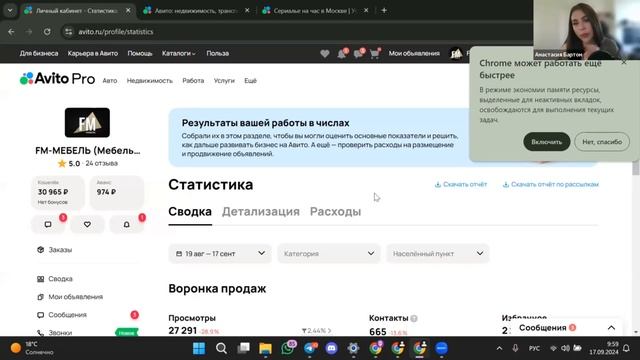Open Telegram from the taskbar
This screenshot has width=640, height=360.
tap(310, 348)
